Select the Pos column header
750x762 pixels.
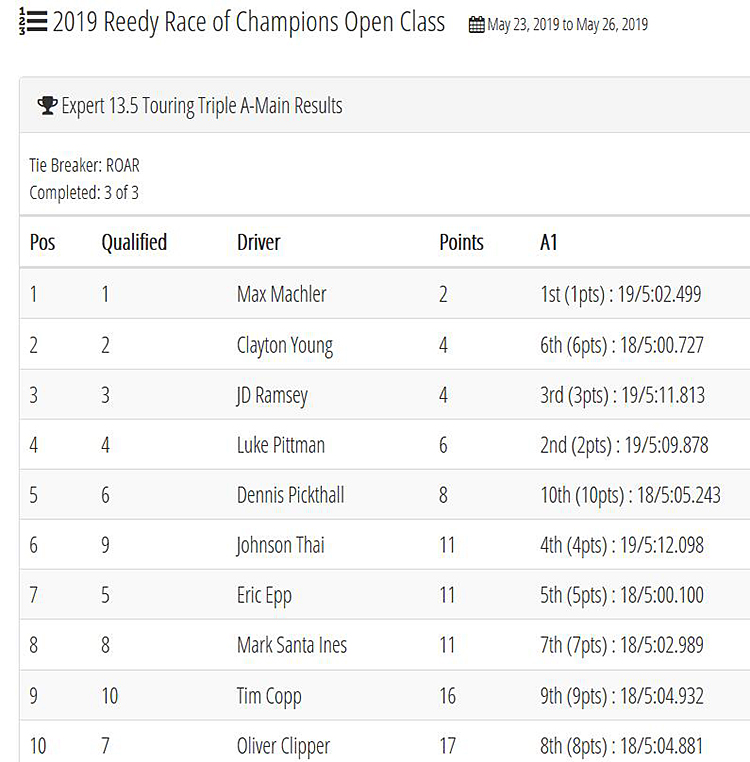(x=42, y=242)
